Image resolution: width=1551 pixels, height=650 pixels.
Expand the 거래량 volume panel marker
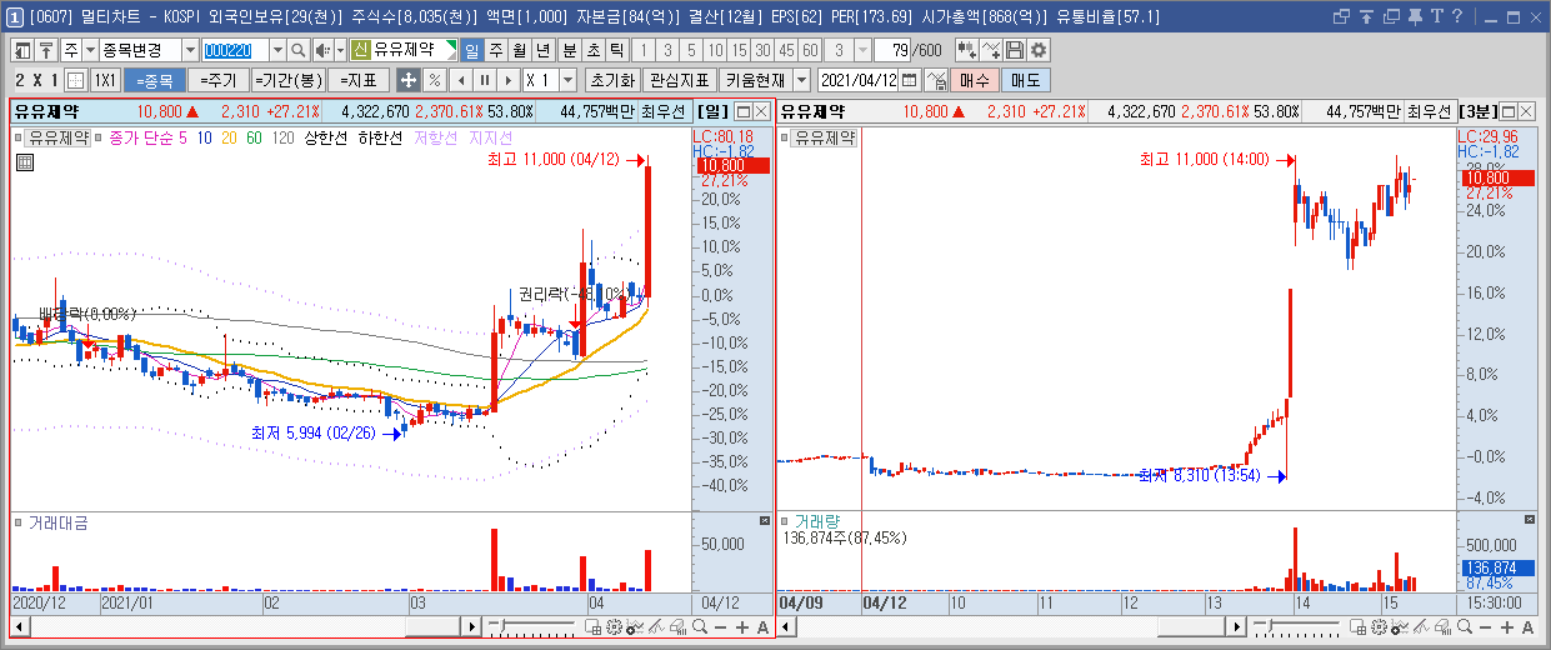click(783, 521)
